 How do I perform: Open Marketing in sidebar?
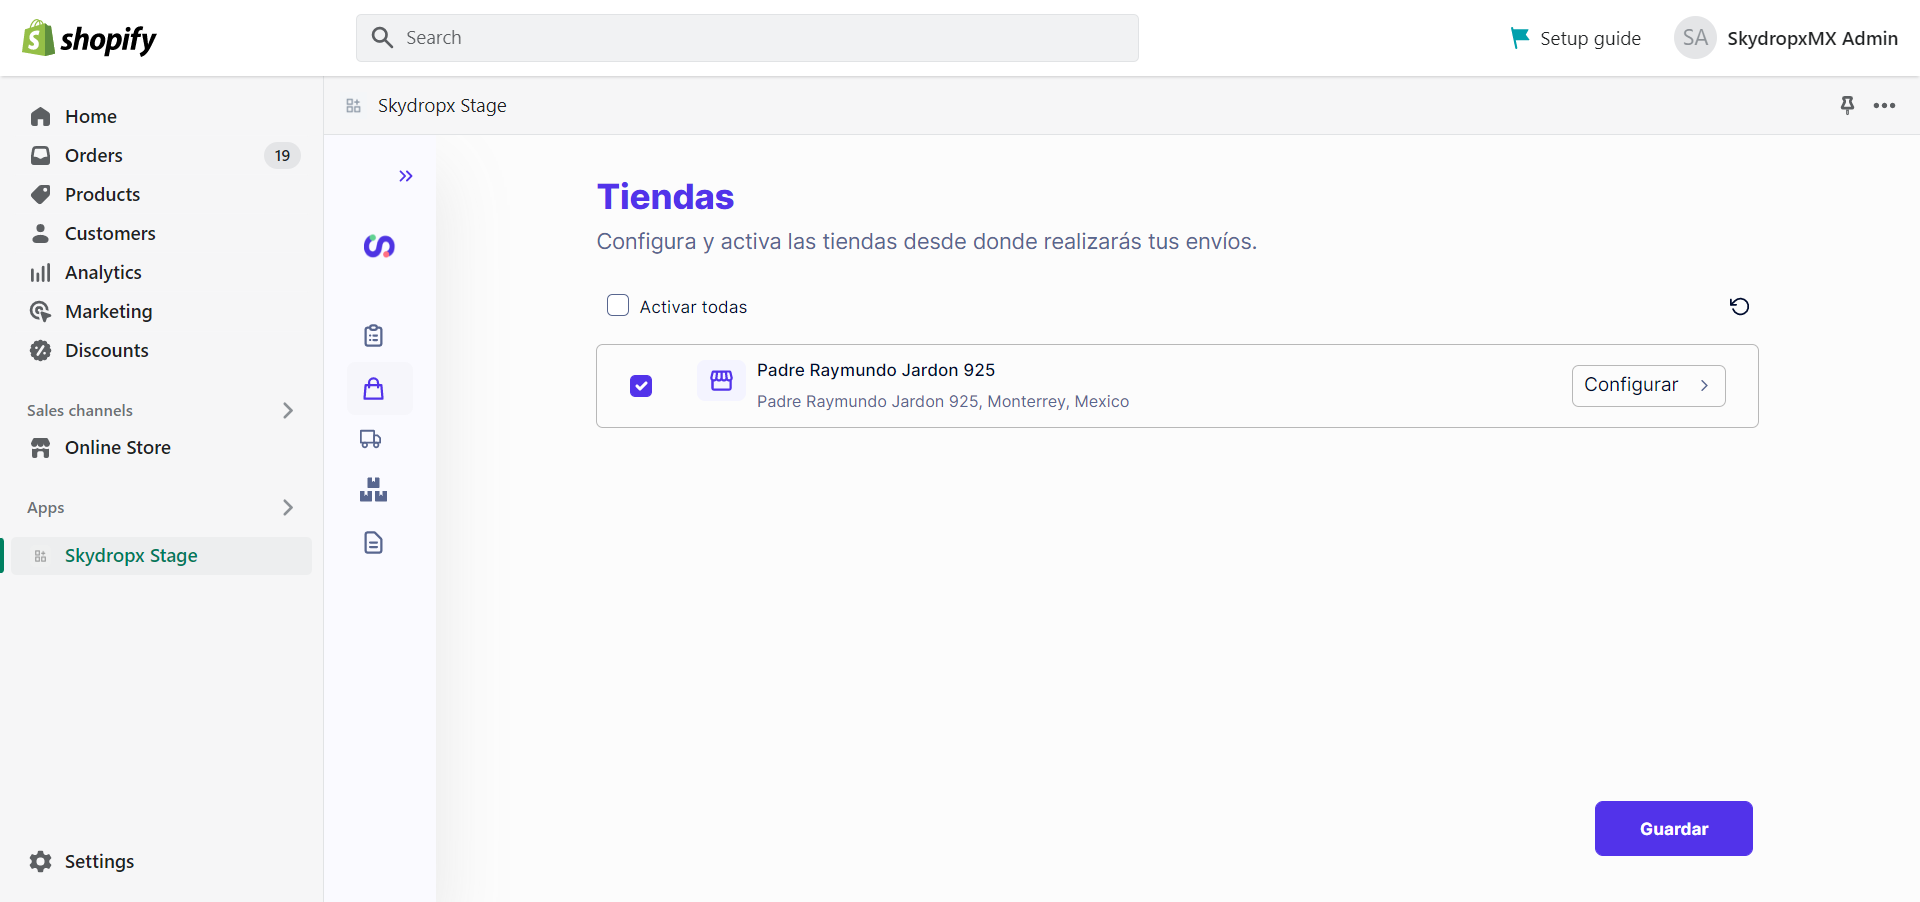tap(108, 312)
